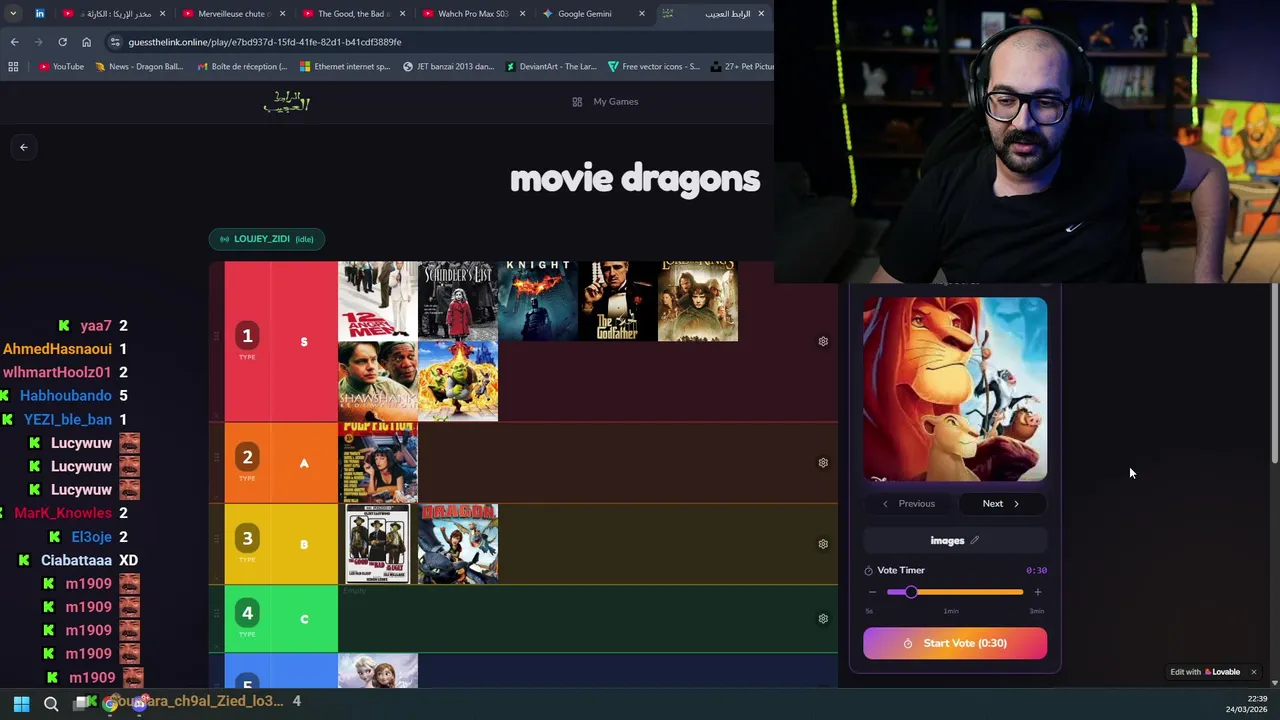Open Ethernet internet bookmark
The height and width of the screenshot is (720, 1280).
tap(345, 67)
